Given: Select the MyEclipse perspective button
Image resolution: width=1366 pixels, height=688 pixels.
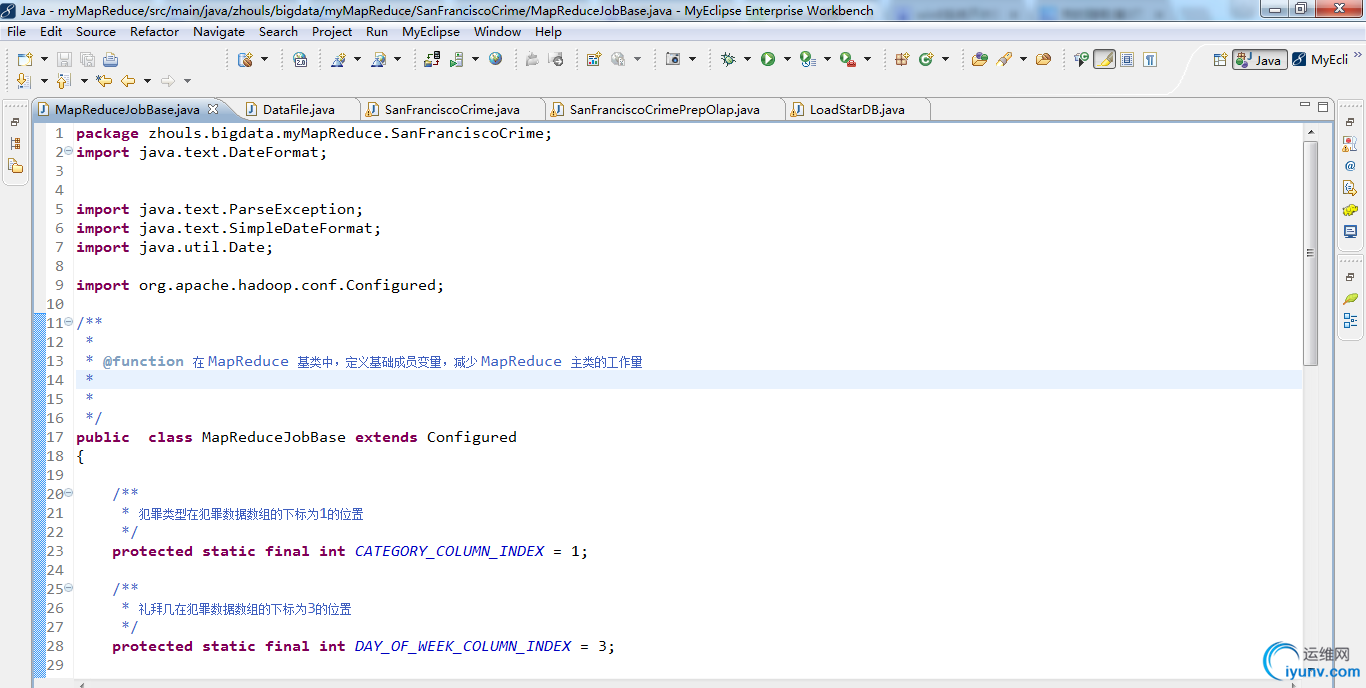Looking at the screenshot, I should pyautogui.click(x=1321, y=60).
